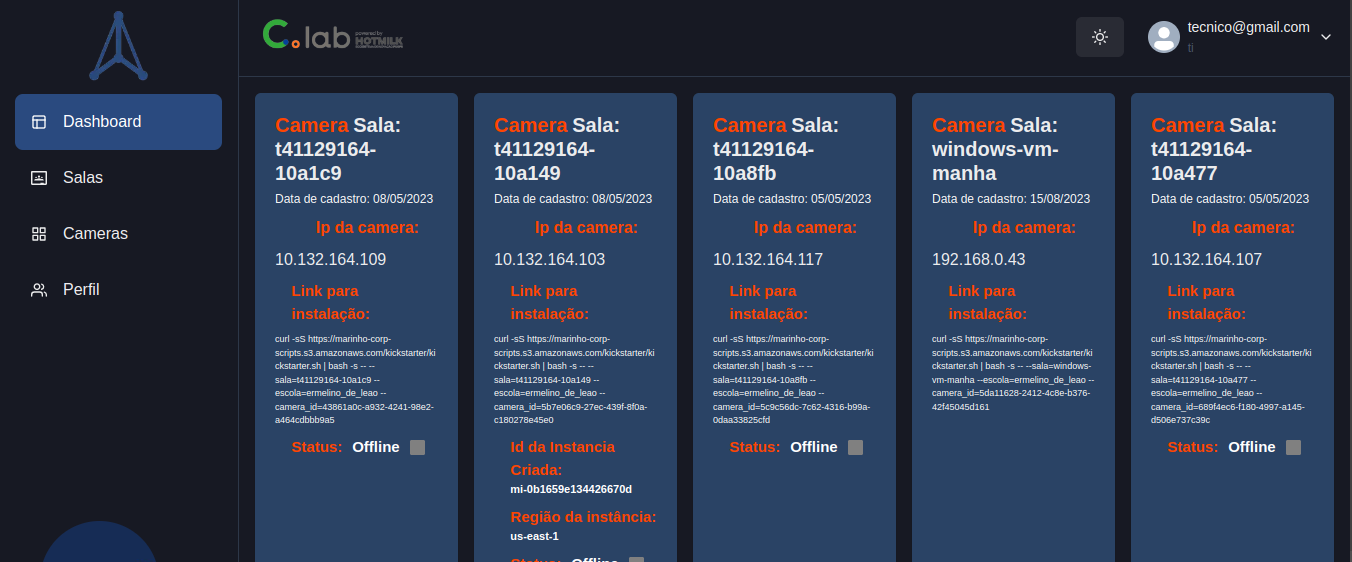Click status indicator for camera 10a8fb
The width and height of the screenshot is (1352, 562).
856,447
